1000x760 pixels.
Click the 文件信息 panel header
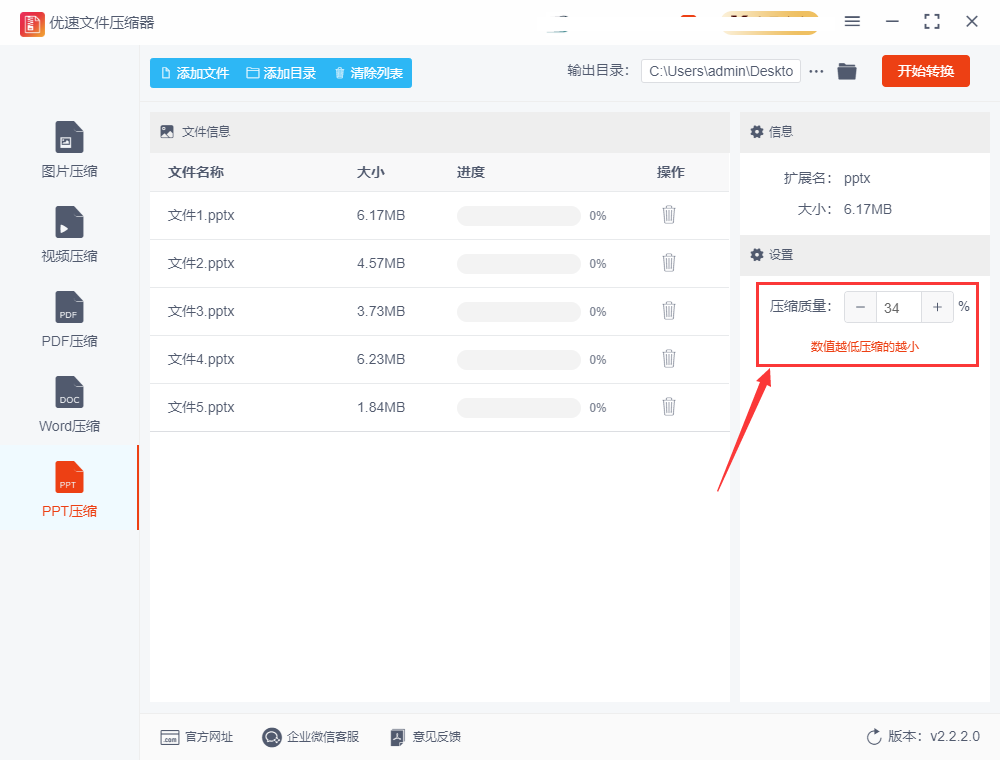click(439, 132)
